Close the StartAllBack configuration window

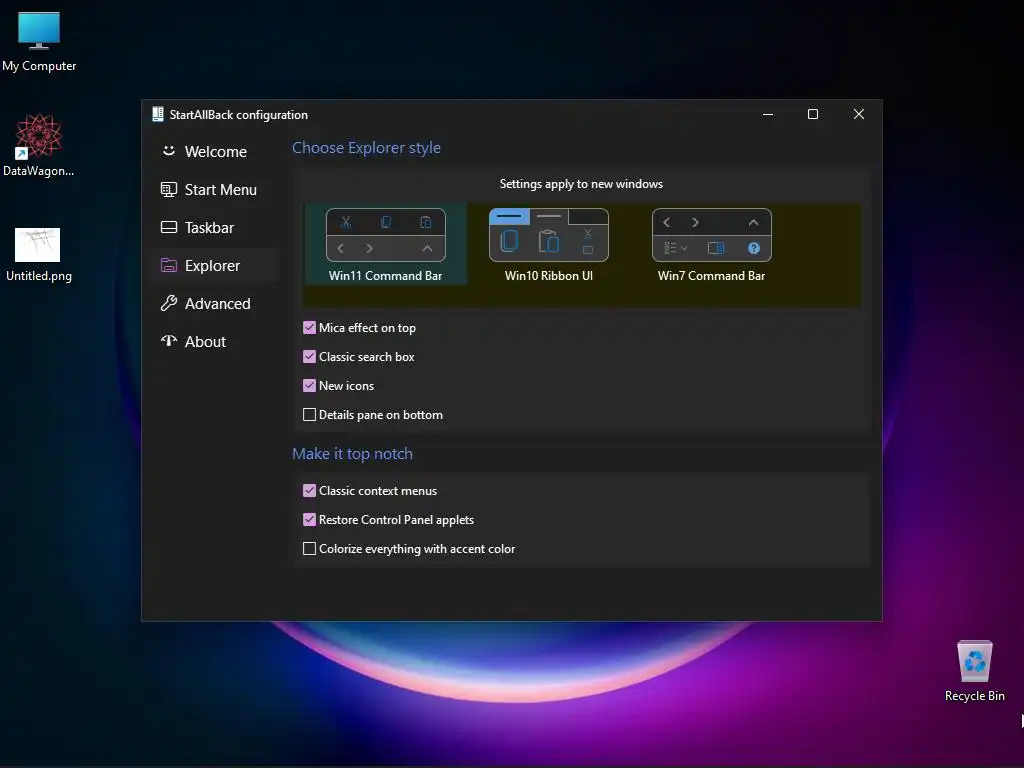[859, 114]
